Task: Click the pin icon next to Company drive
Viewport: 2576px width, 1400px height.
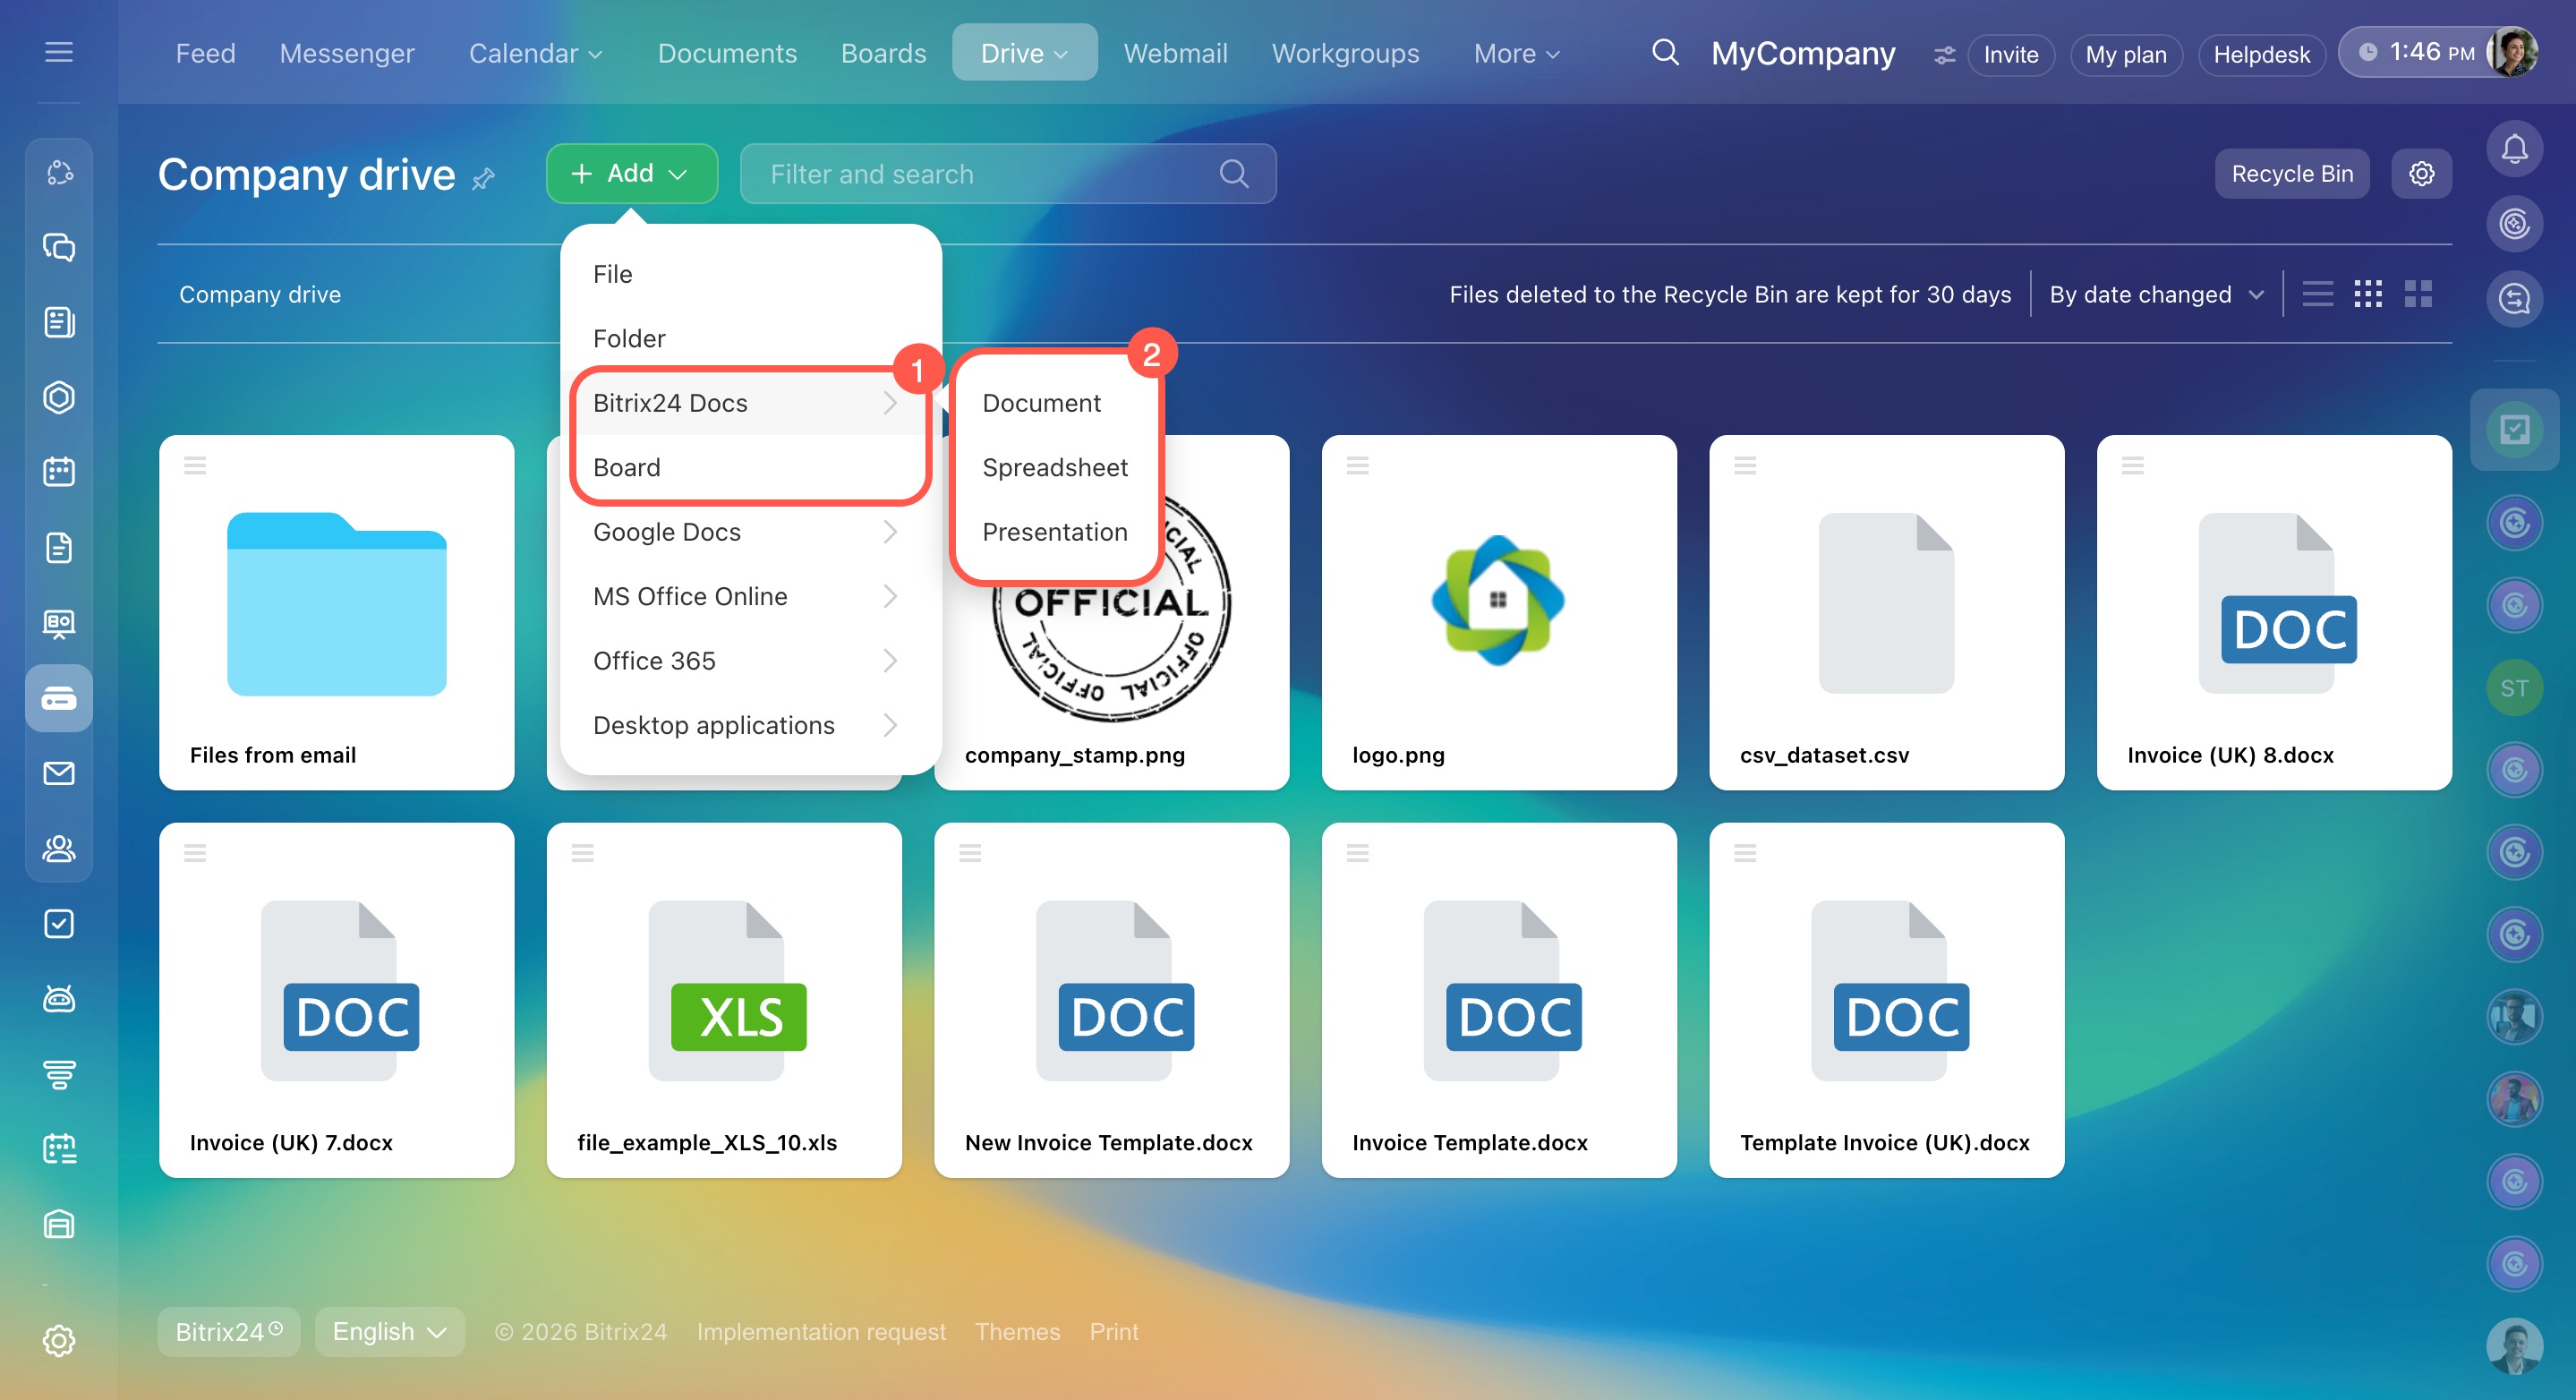Action: pyautogui.click(x=484, y=179)
